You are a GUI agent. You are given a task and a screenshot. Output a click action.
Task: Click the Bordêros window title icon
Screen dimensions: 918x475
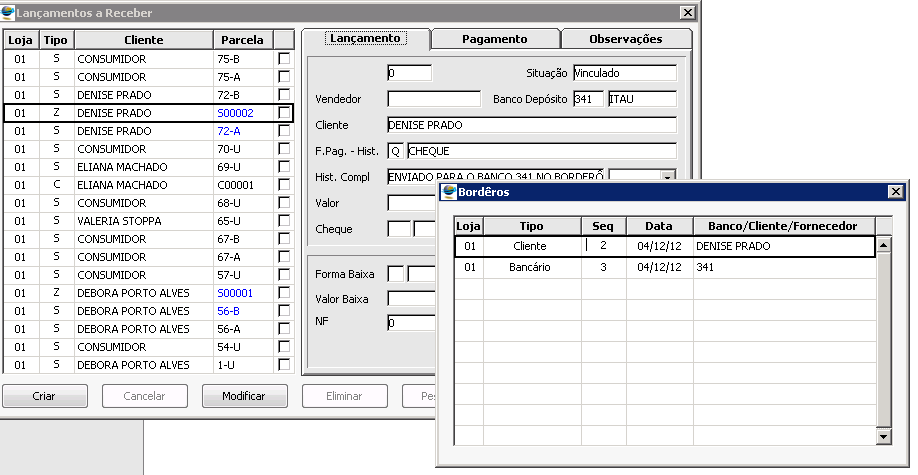tap(449, 191)
